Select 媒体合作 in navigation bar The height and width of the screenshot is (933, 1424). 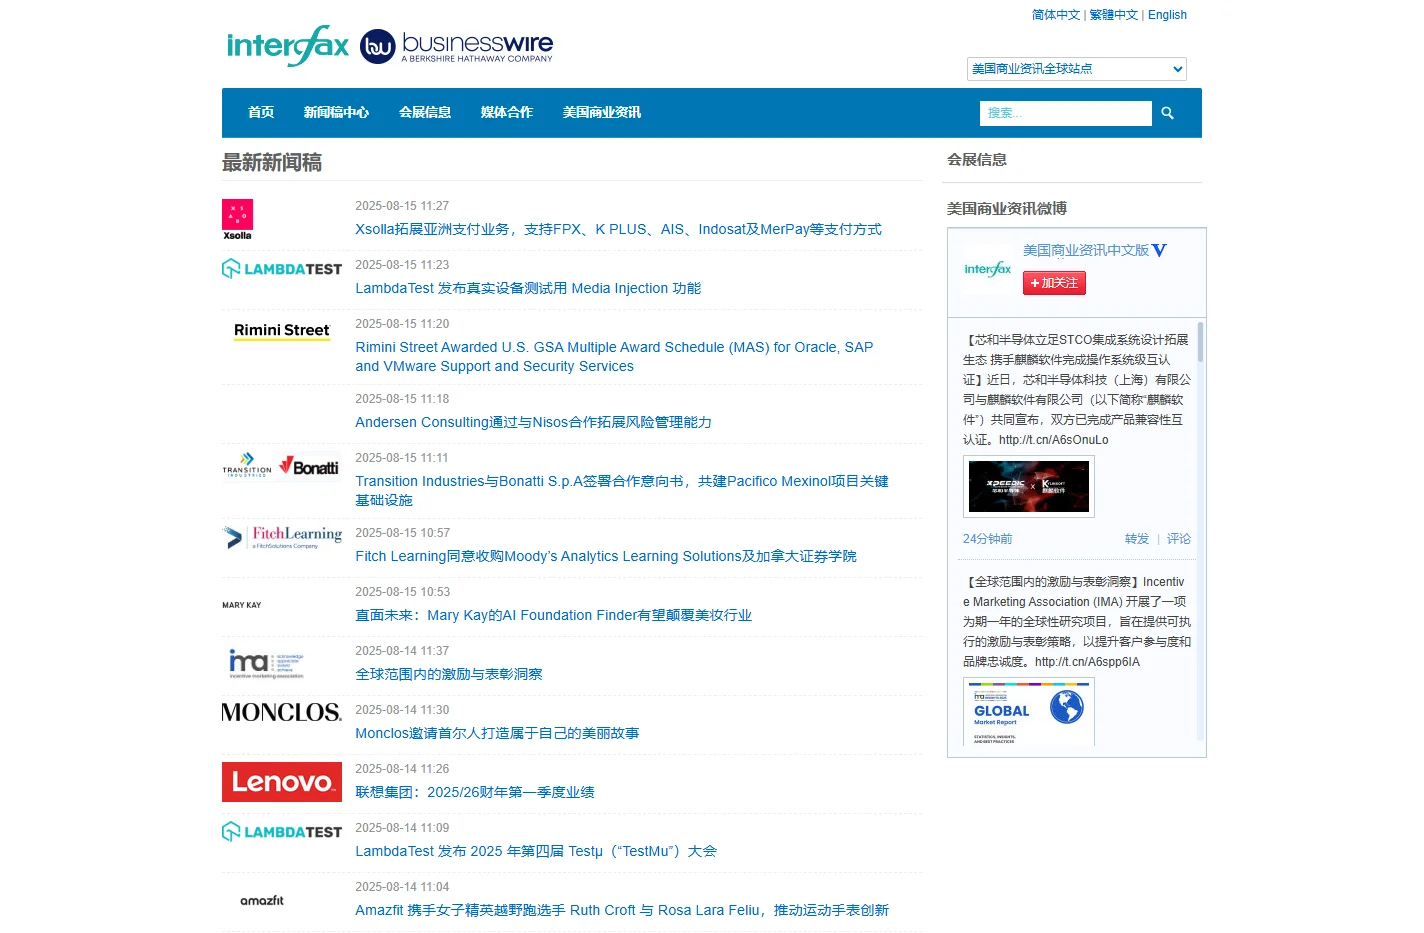pos(506,113)
